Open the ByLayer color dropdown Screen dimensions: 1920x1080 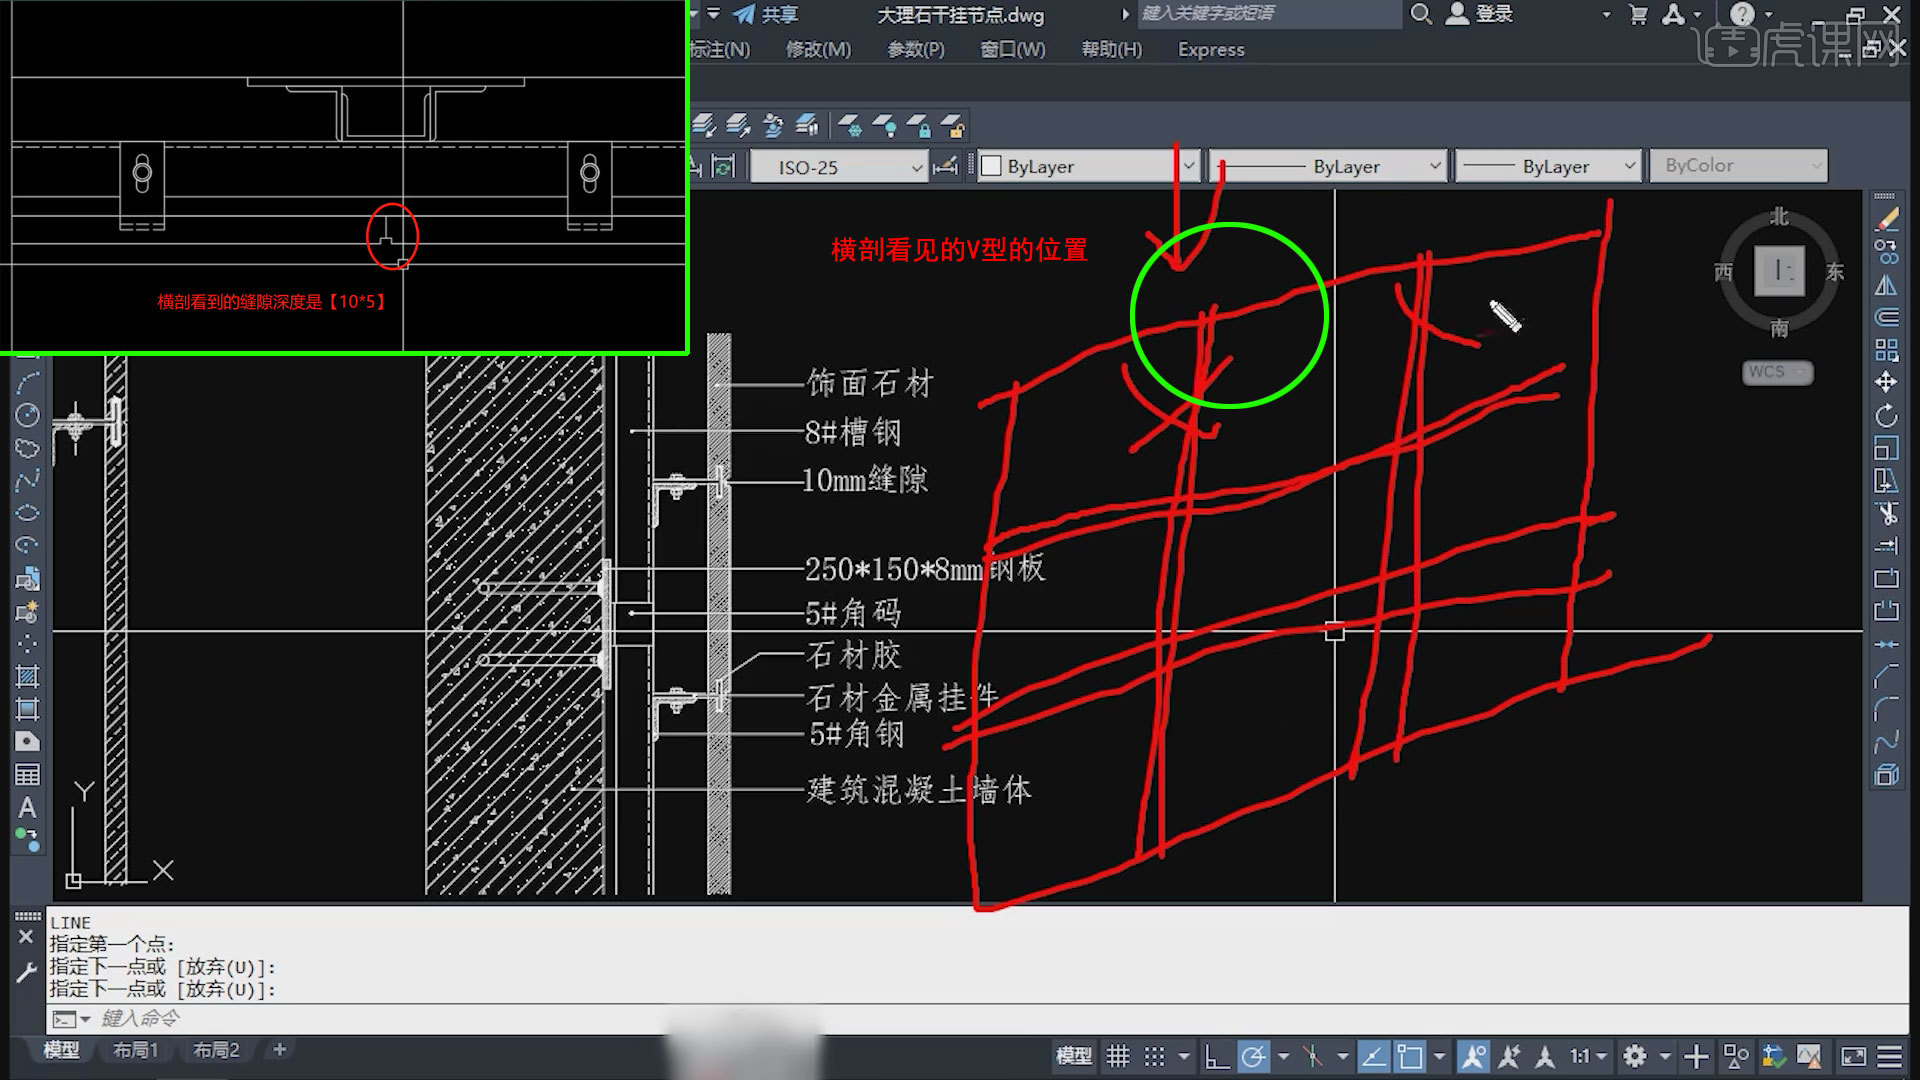(1088, 166)
